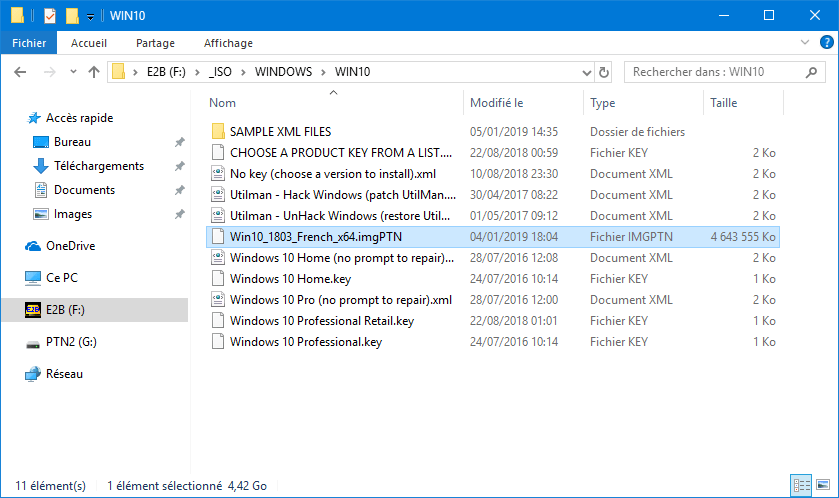Image resolution: width=839 pixels, height=498 pixels.
Task: Expand the ribbon with the chevron
Action: click(x=804, y=42)
